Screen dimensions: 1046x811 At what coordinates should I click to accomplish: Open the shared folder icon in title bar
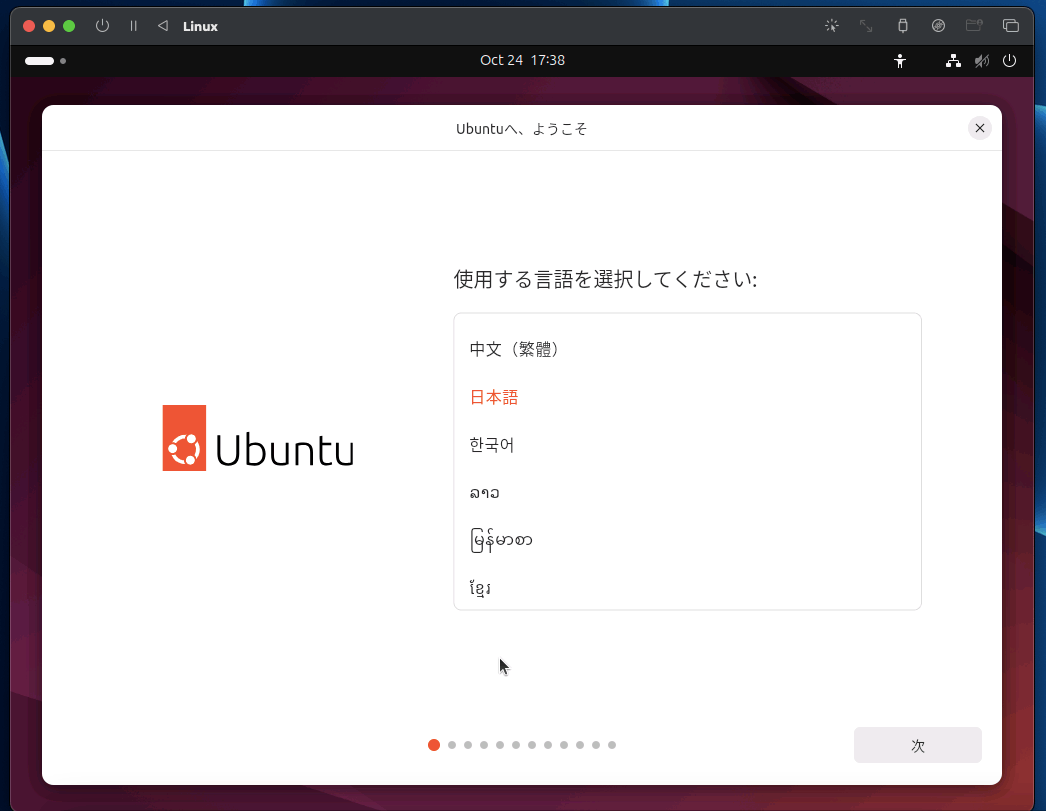[x=974, y=26]
